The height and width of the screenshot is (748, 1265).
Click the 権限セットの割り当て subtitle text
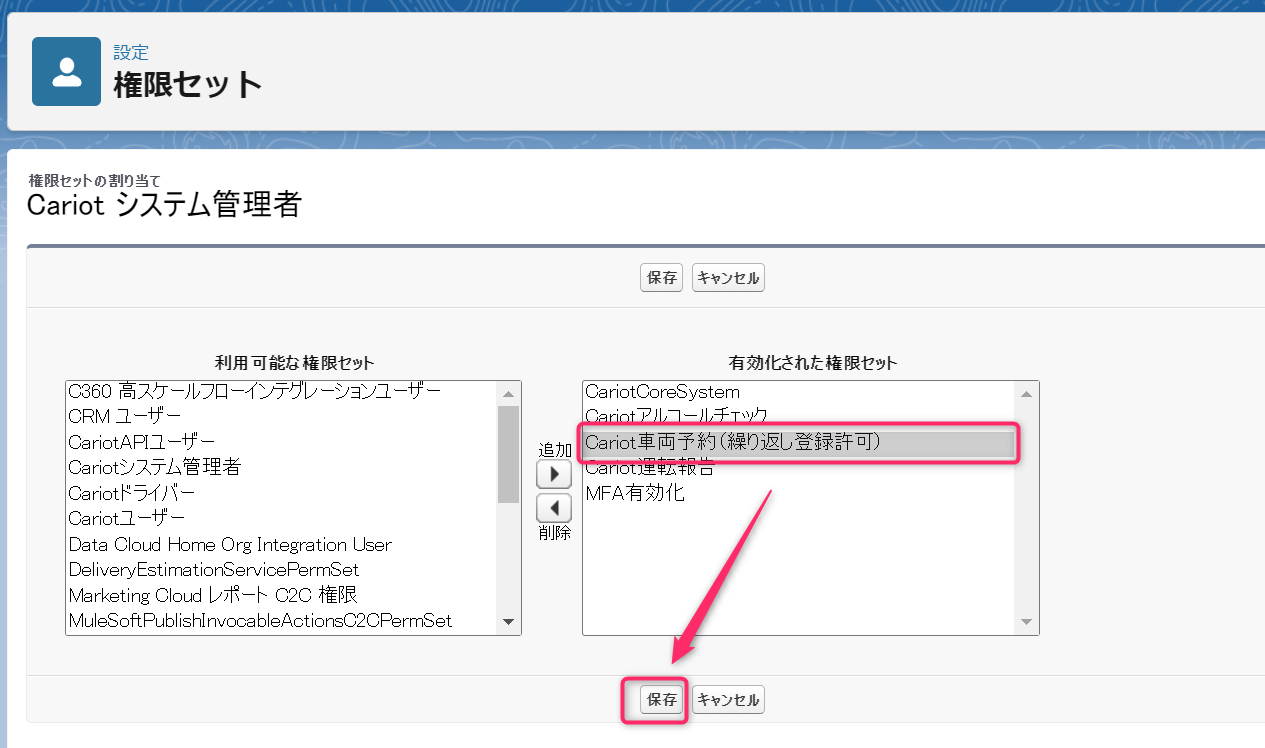[94, 180]
